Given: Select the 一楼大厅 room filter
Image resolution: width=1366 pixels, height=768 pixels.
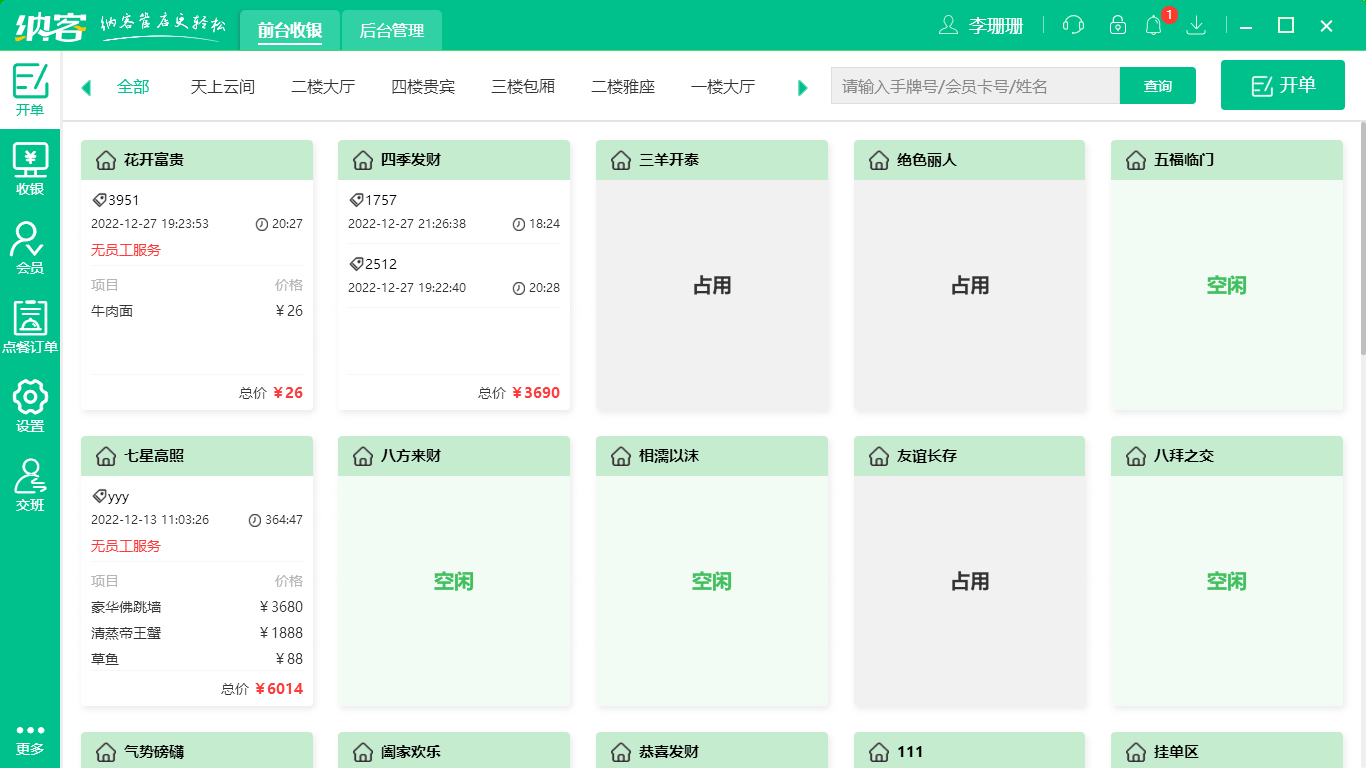Looking at the screenshot, I should click(723, 87).
